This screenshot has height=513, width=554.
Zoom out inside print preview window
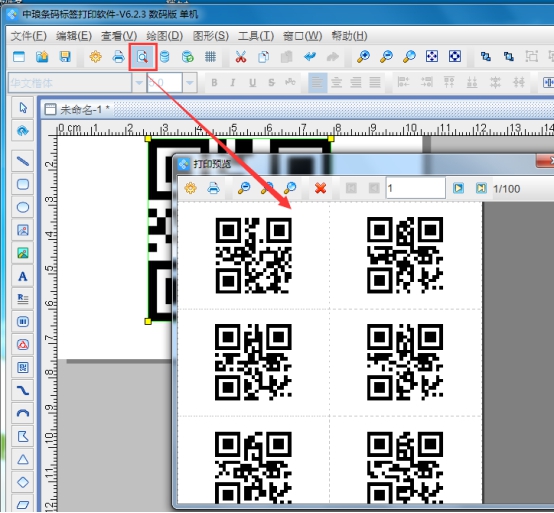[x=244, y=188]
